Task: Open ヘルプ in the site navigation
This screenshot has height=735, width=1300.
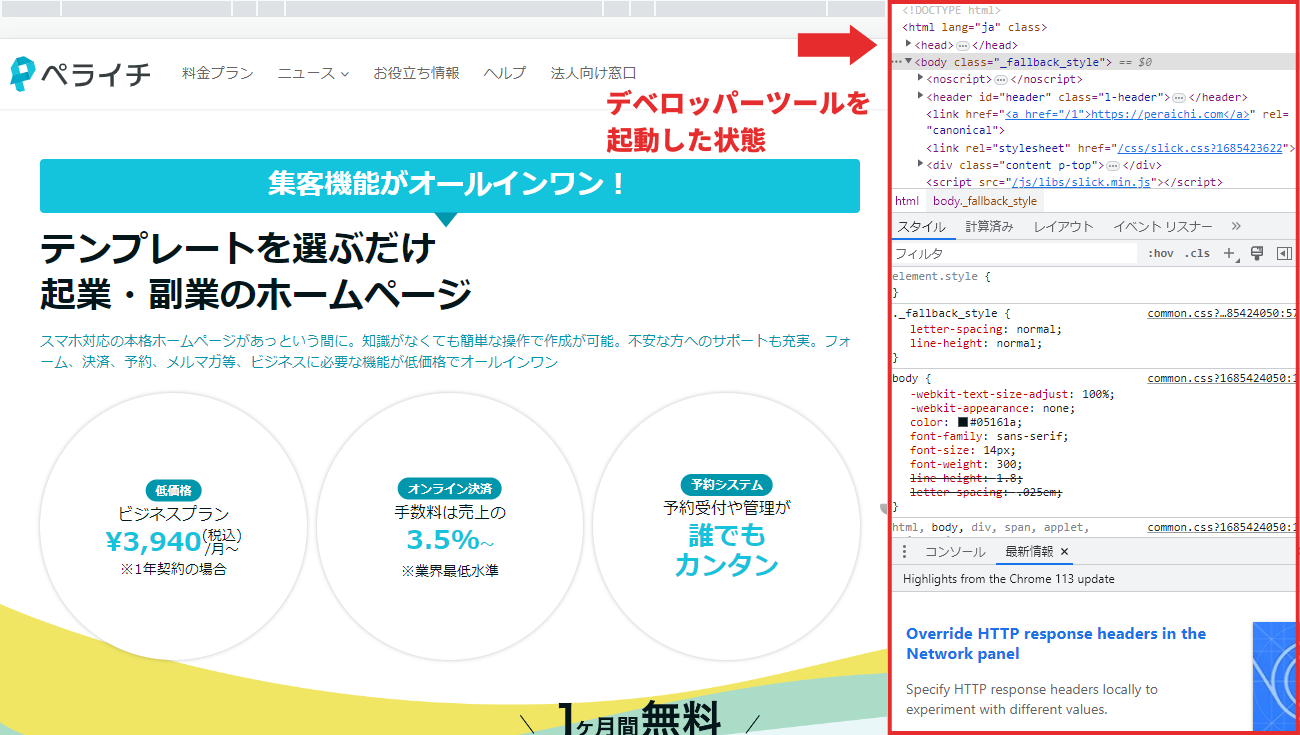Action: pyautogui.click(x=505, y=73)
